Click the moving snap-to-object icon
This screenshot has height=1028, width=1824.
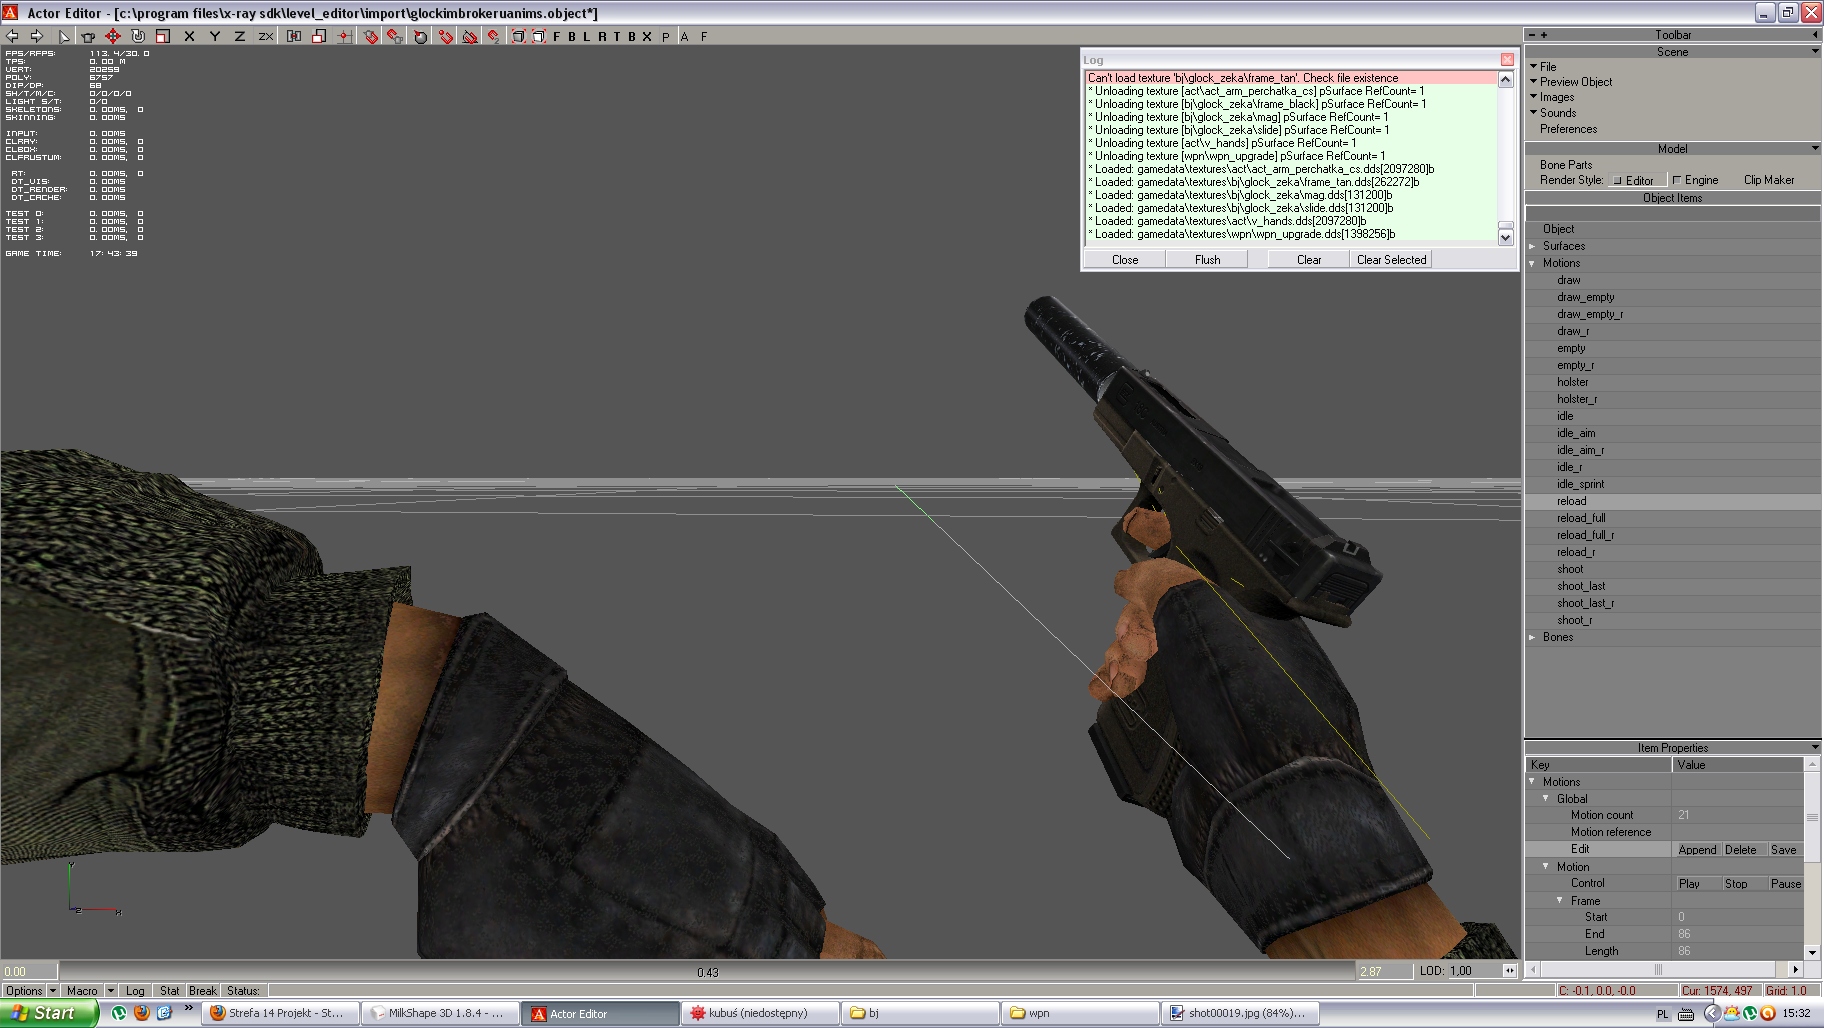tap(395, 36)
